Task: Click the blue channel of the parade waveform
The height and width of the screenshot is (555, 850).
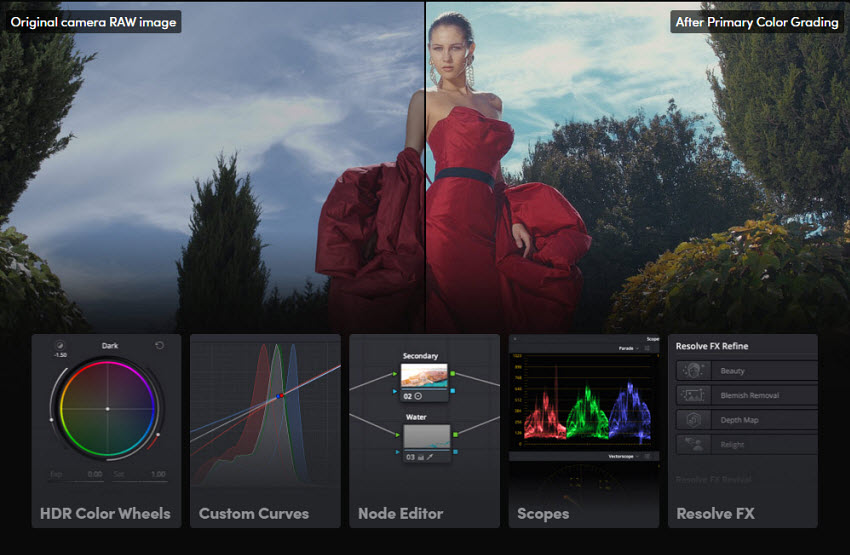Action: (630, 412)
